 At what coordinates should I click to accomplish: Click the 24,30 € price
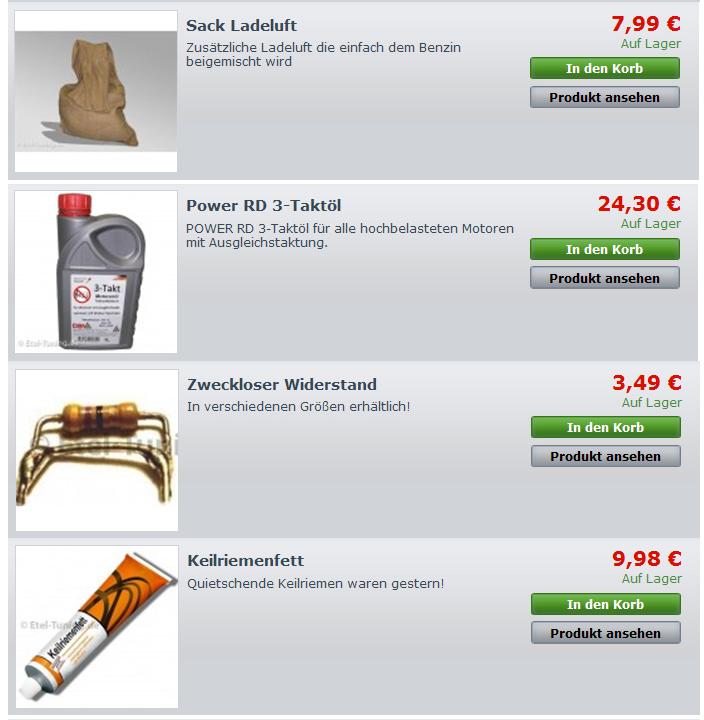(x=639, y=204)
